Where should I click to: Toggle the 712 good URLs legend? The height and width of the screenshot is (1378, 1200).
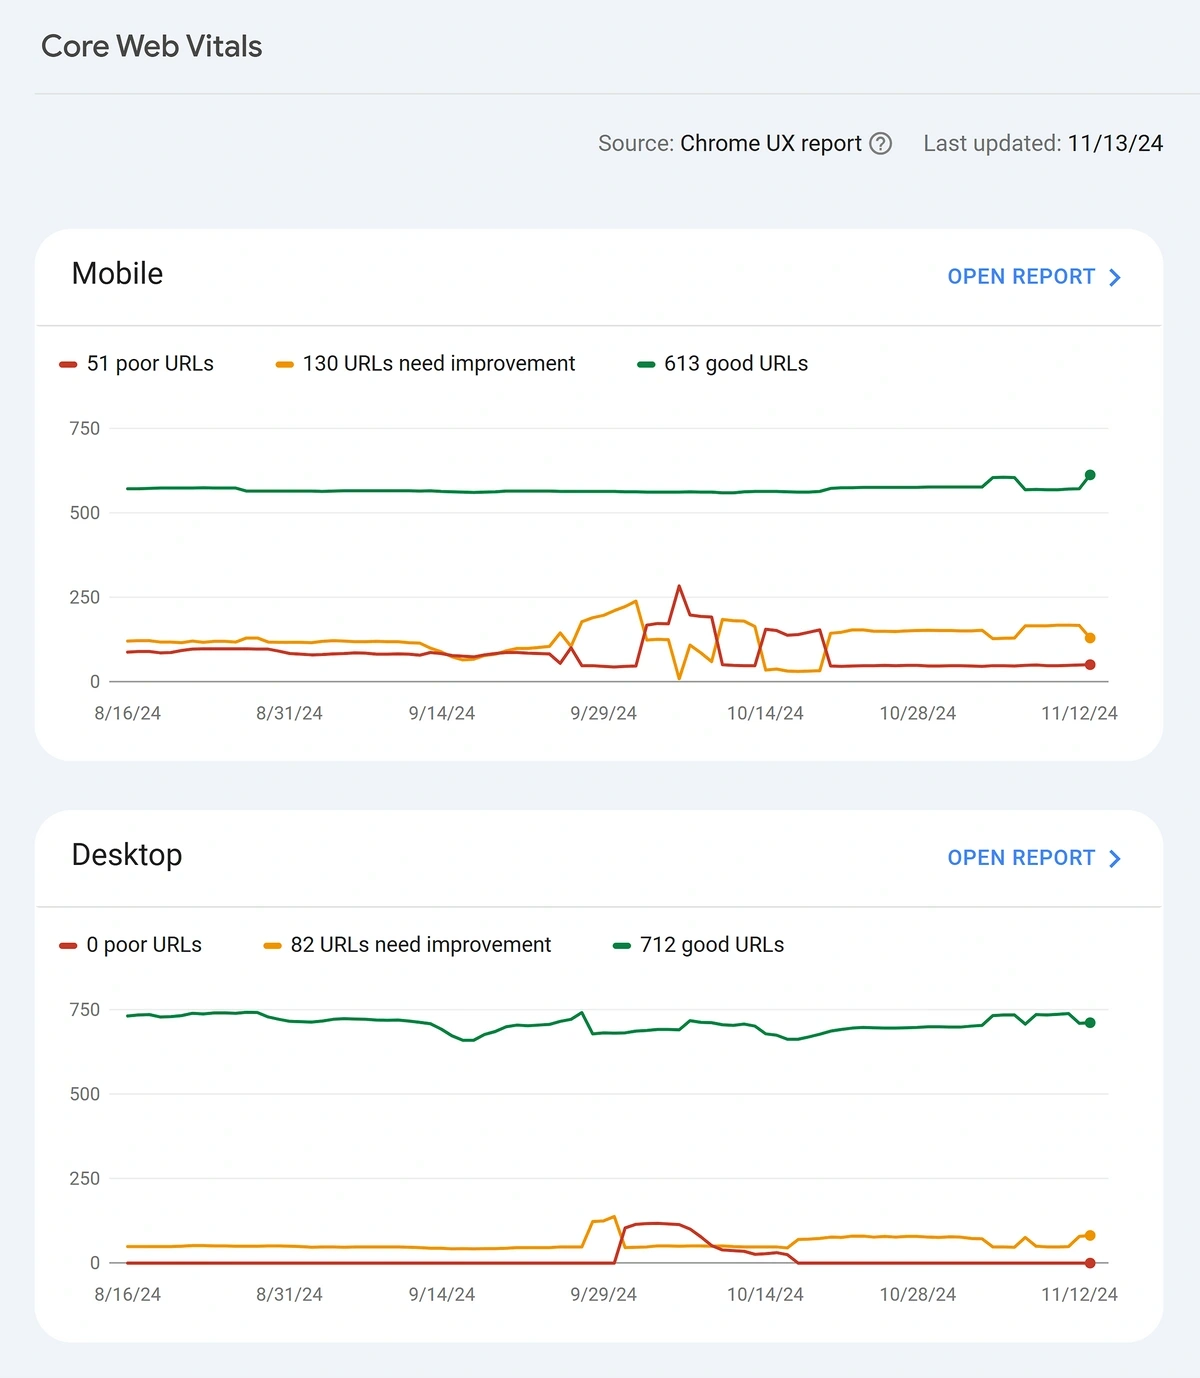pyautogui.click(x=699, y=945)
